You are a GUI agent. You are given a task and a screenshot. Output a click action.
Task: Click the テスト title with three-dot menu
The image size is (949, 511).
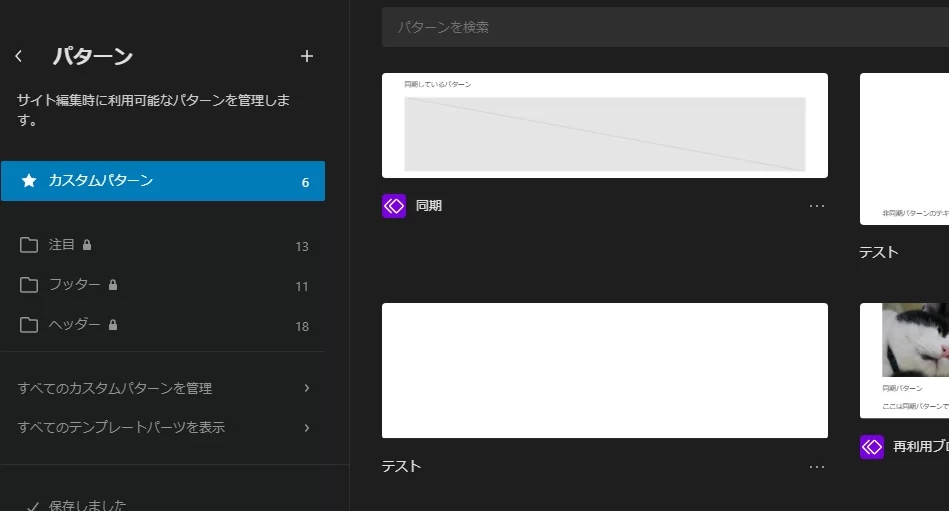pos(401,466)
